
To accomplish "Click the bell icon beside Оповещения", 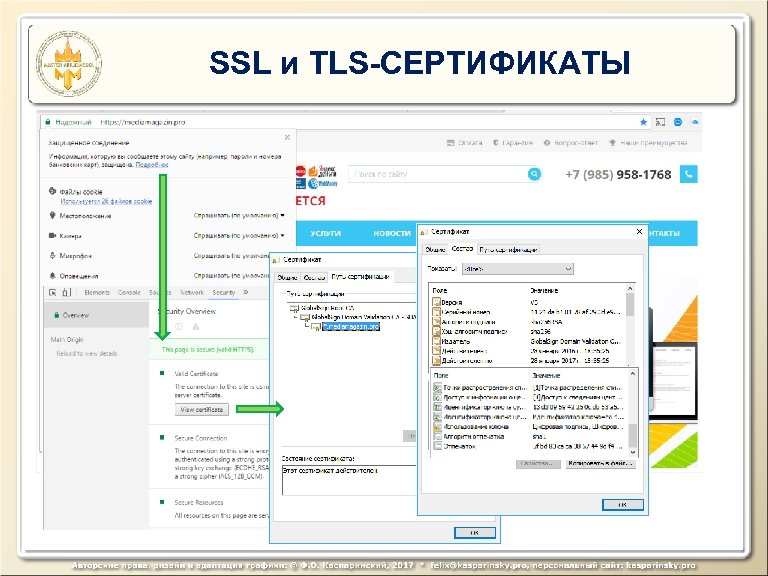I will tap(52, 276).
